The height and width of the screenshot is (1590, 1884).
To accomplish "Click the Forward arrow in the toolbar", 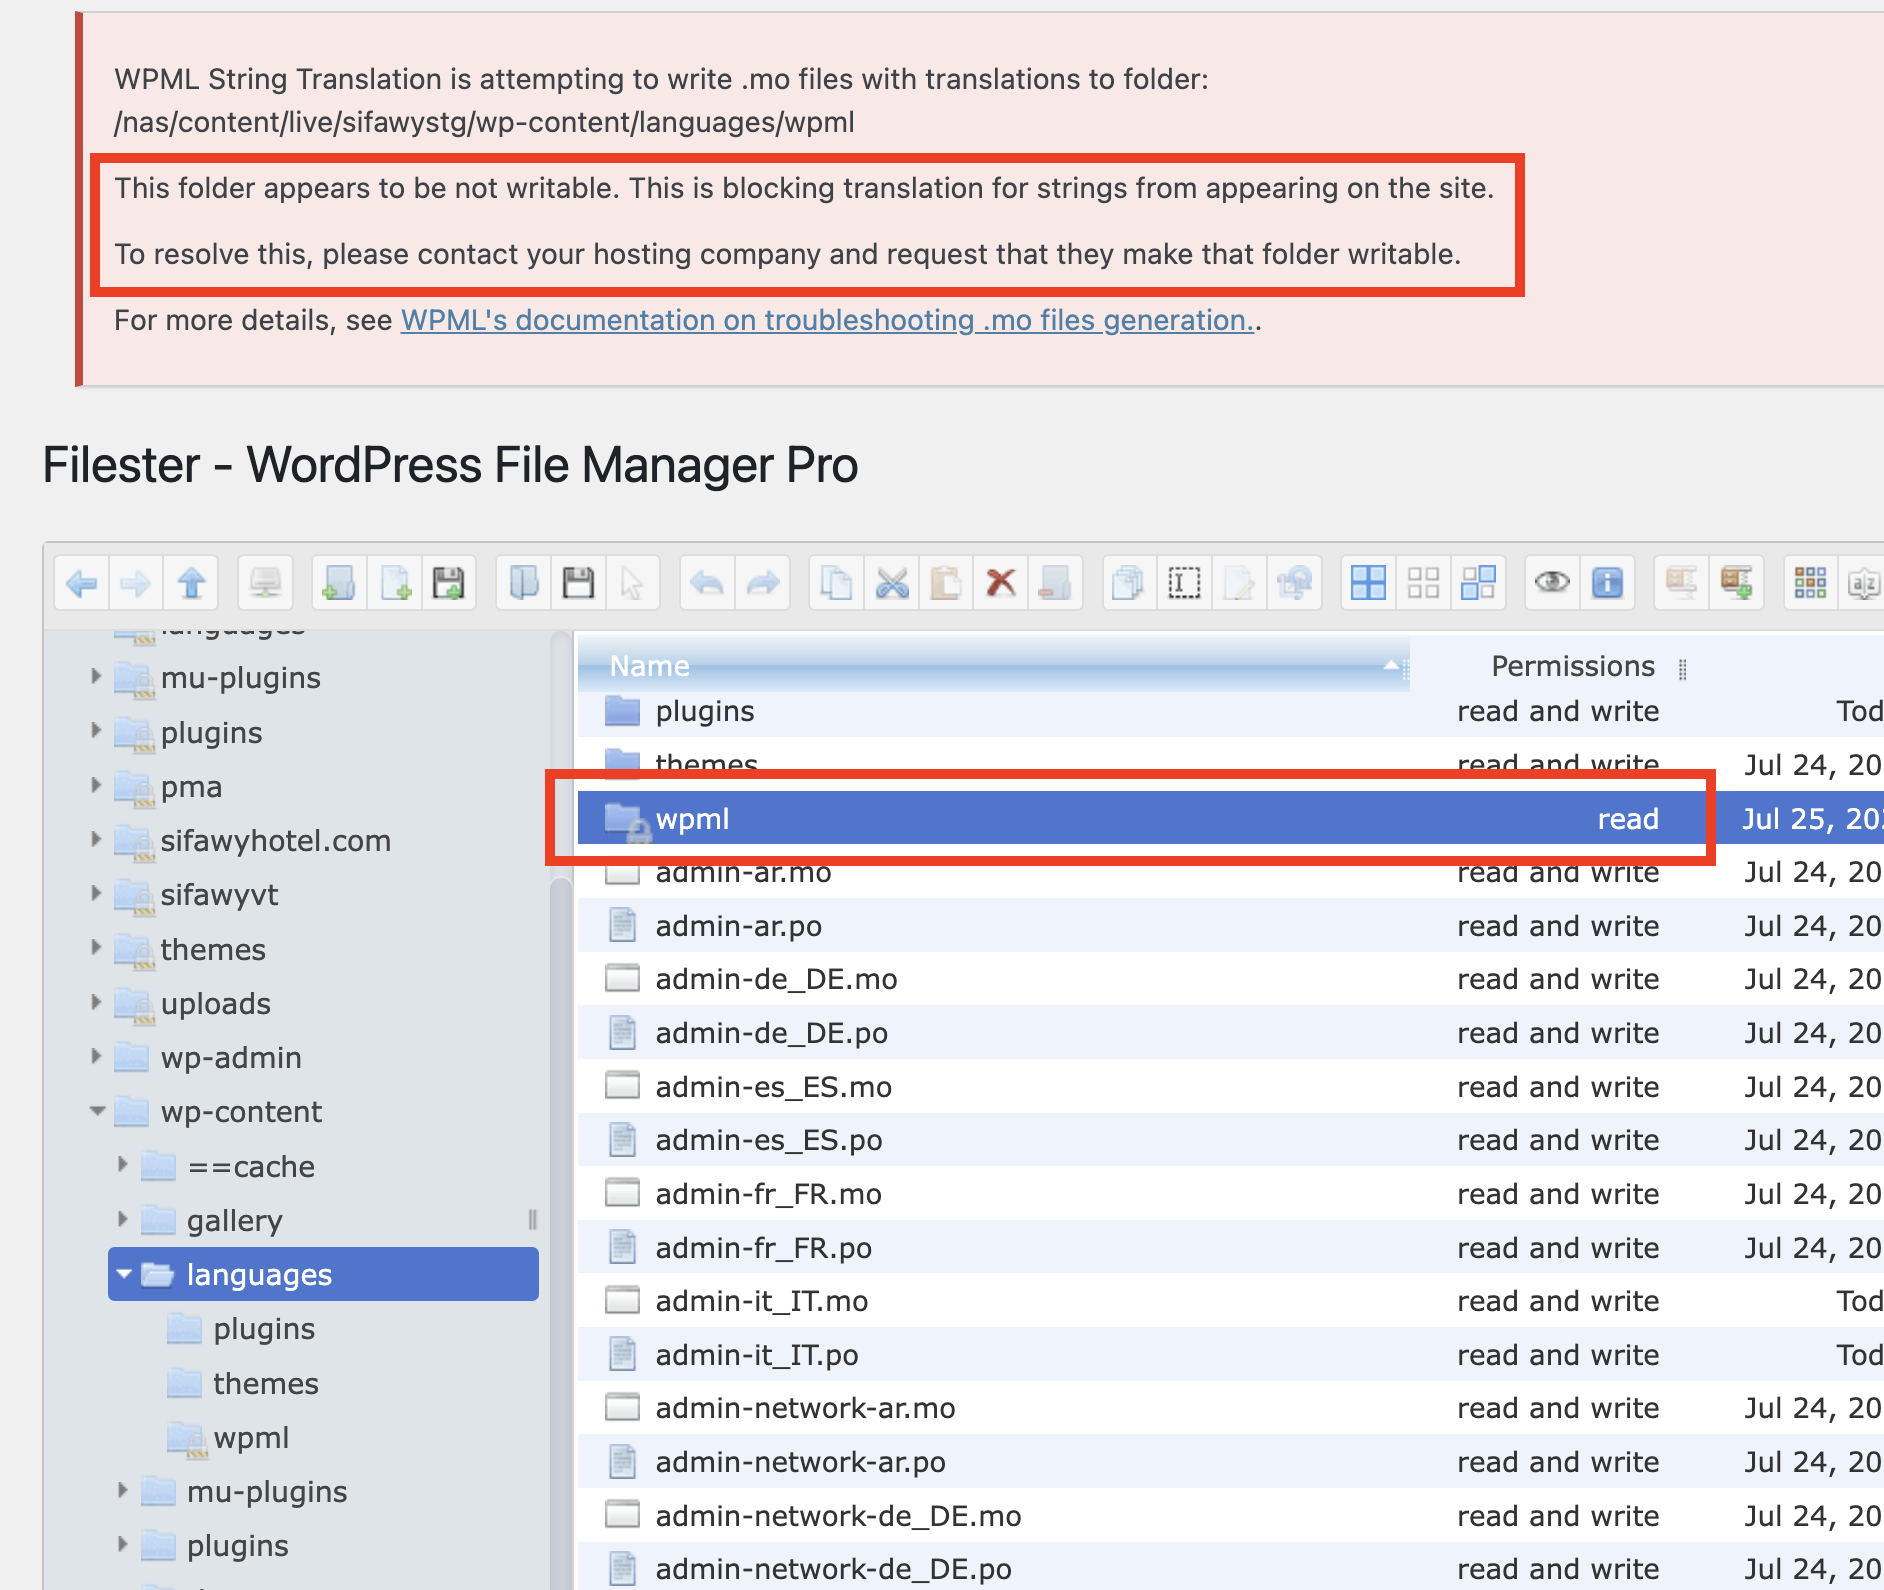I will [x=136, y=582].
